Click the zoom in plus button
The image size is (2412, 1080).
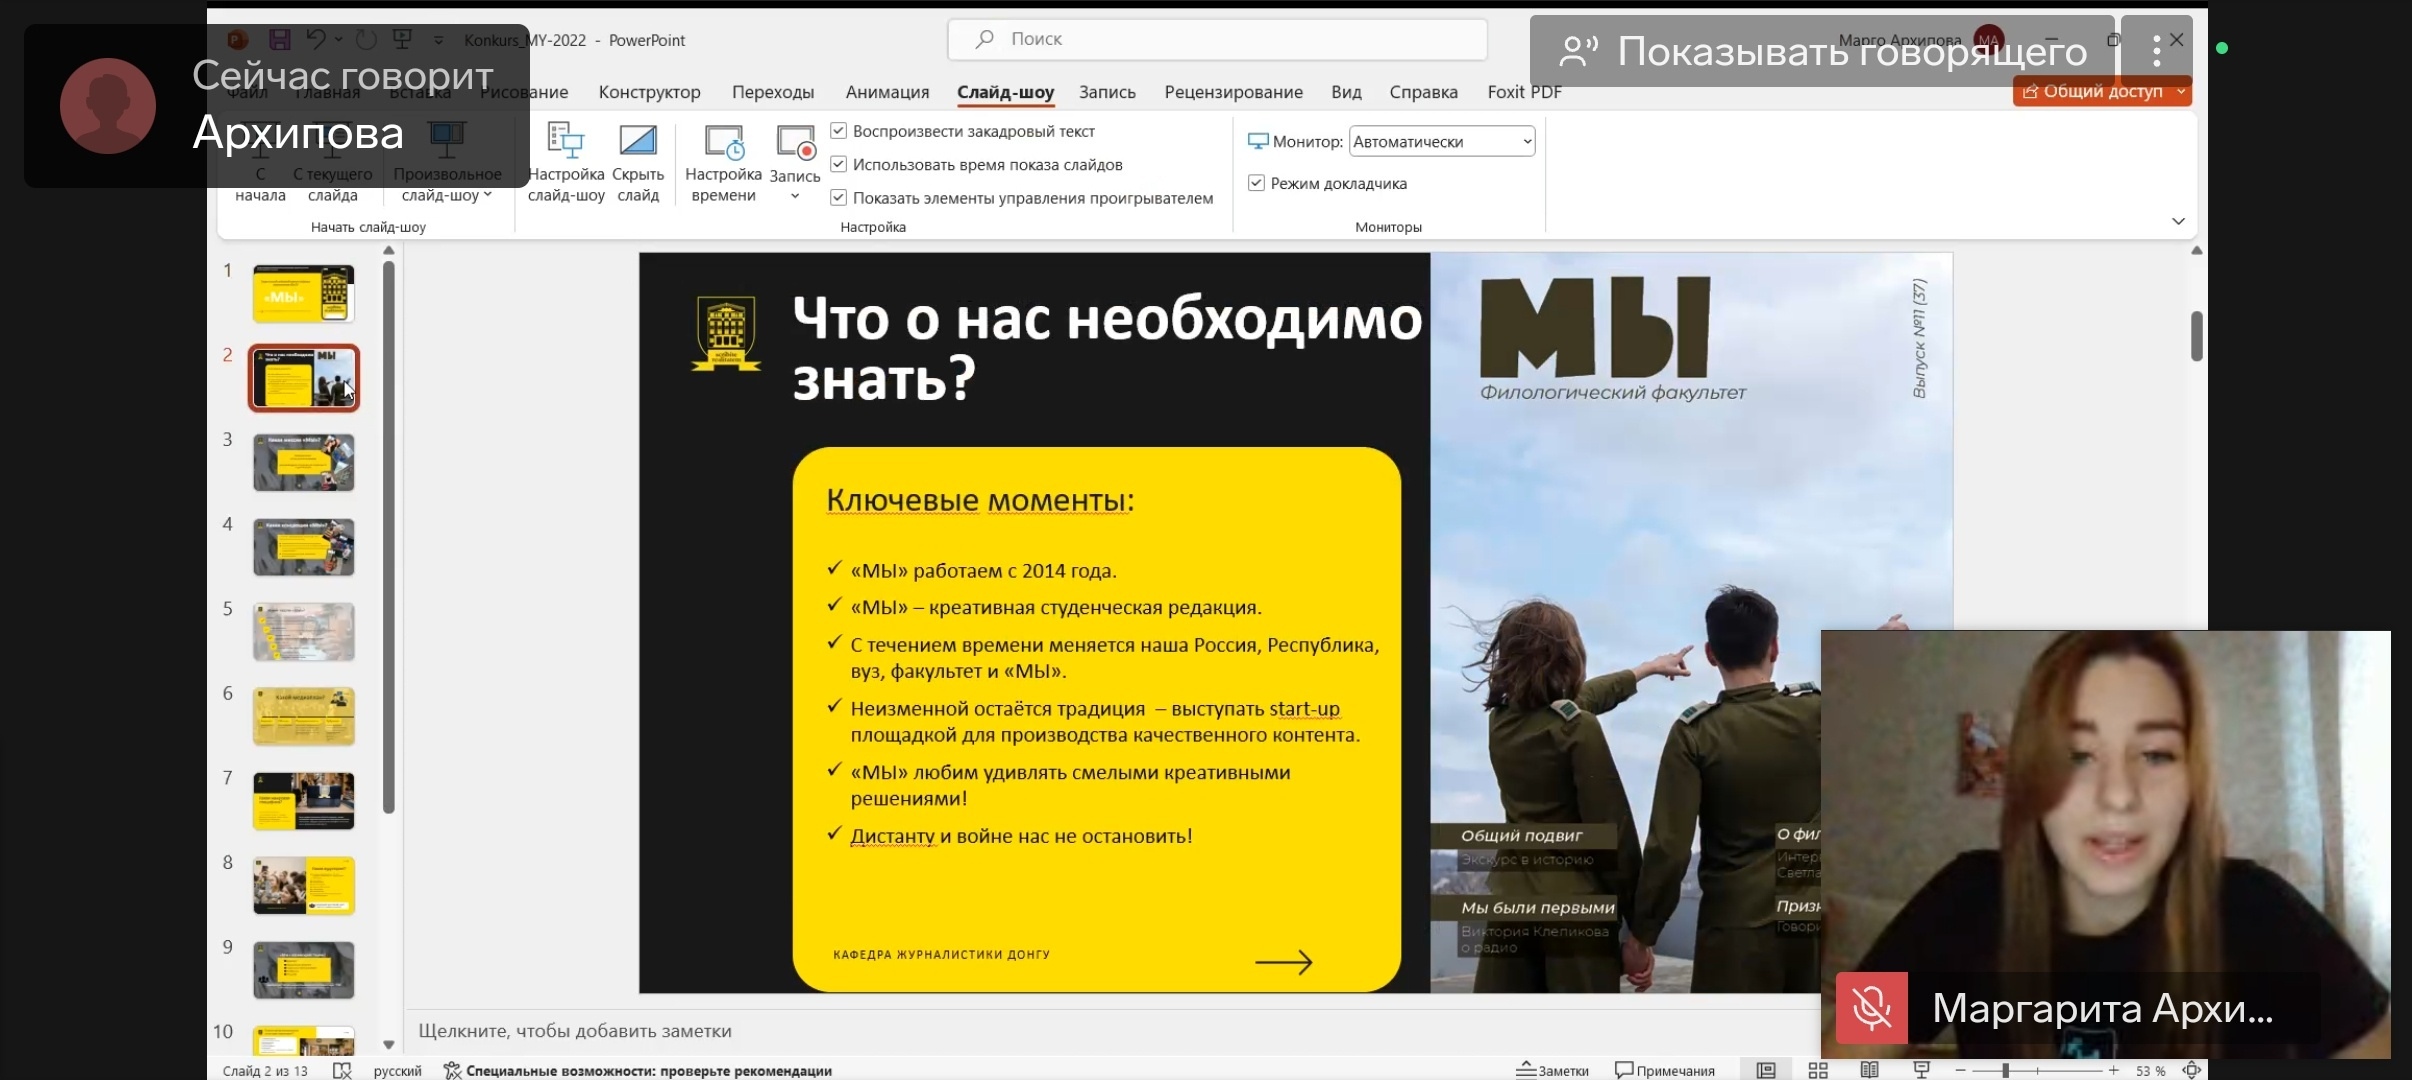[2113, 1070]
